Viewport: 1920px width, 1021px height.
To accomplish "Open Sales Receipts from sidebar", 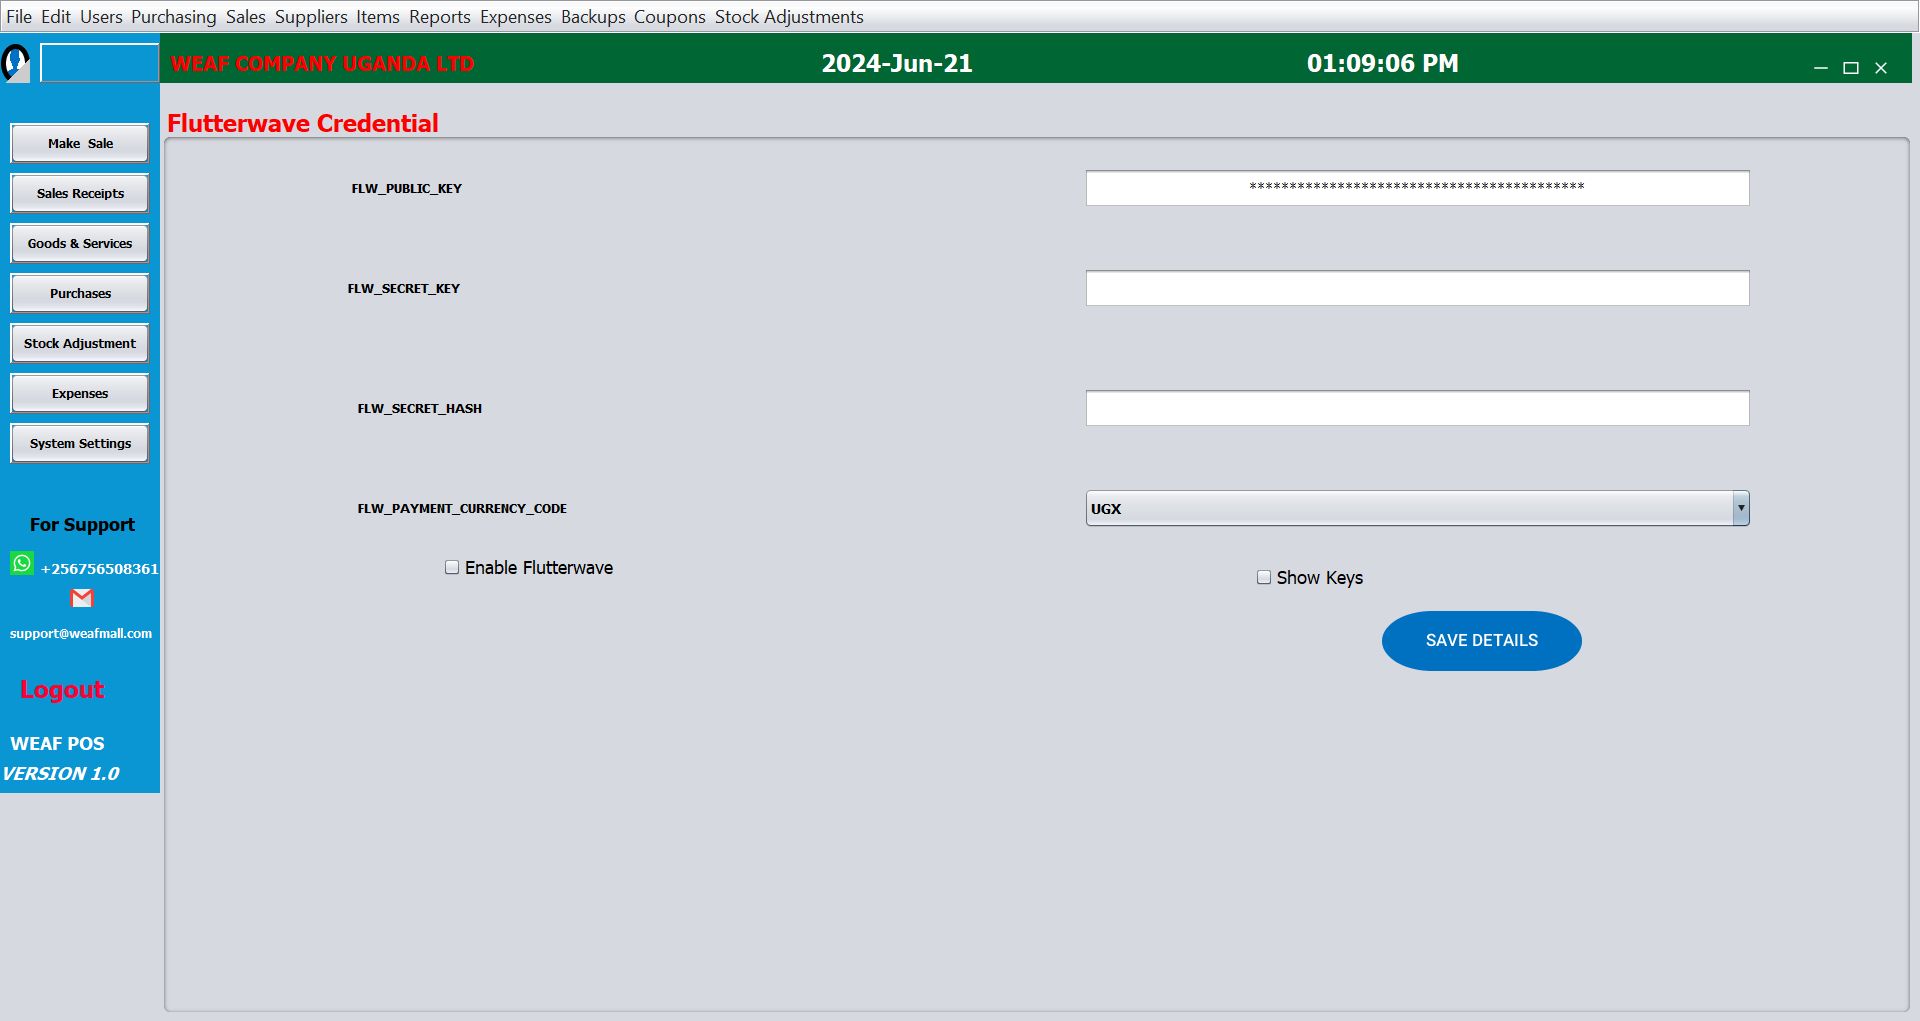I will tap(80, 193).
